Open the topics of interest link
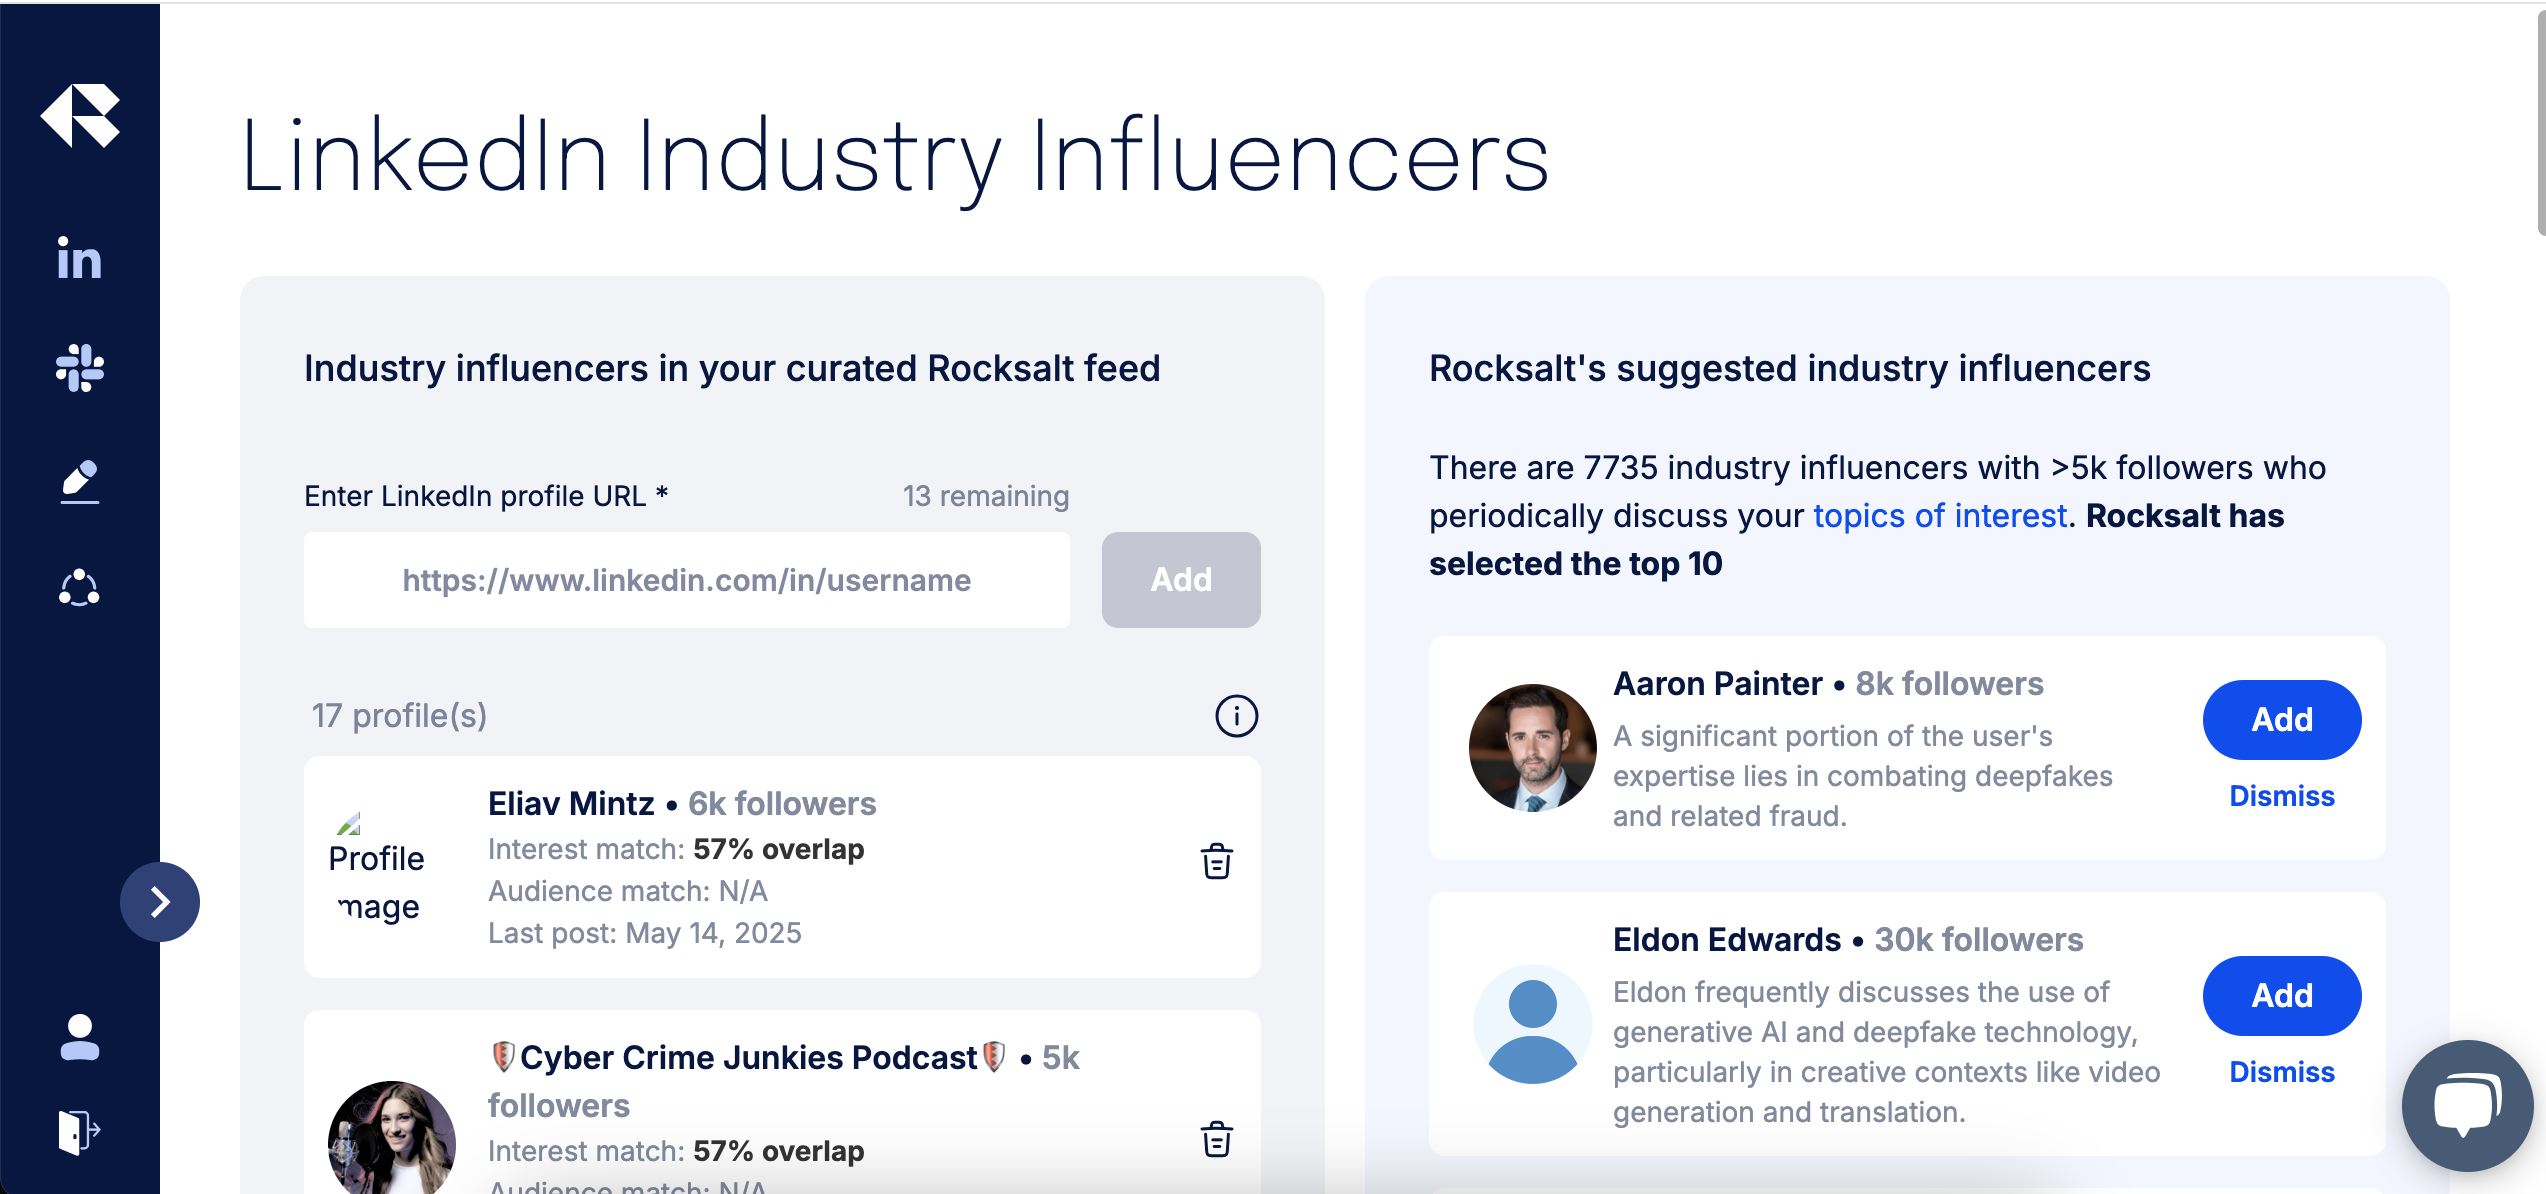This screenshot has height=1194, width=2546. click(1940, 516)
